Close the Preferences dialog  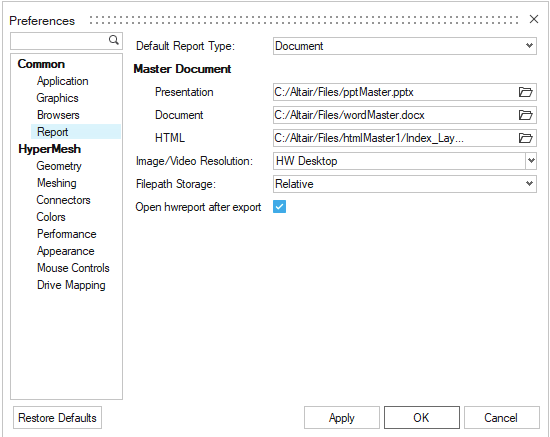pos(534,19)
